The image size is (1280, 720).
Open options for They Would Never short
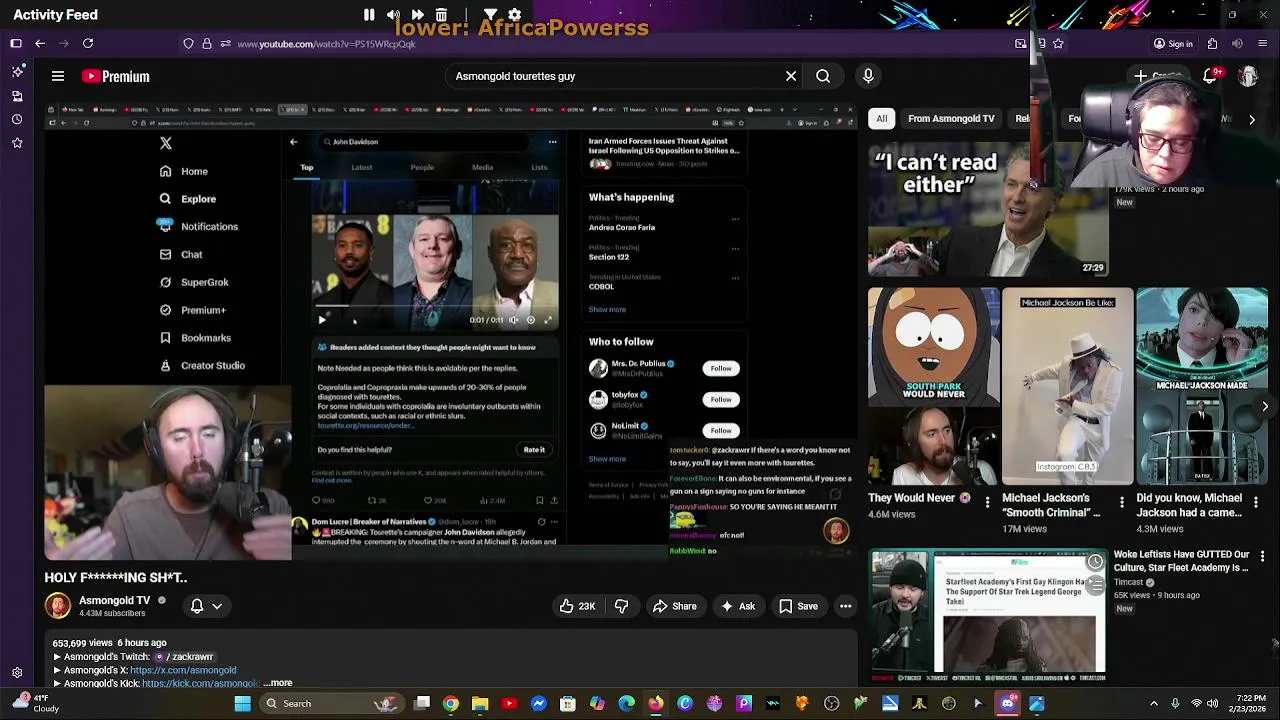(987, 502)
